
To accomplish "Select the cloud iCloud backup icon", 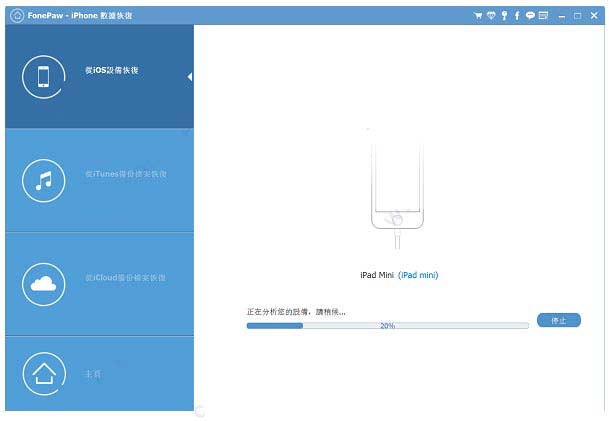I will 44,284.
